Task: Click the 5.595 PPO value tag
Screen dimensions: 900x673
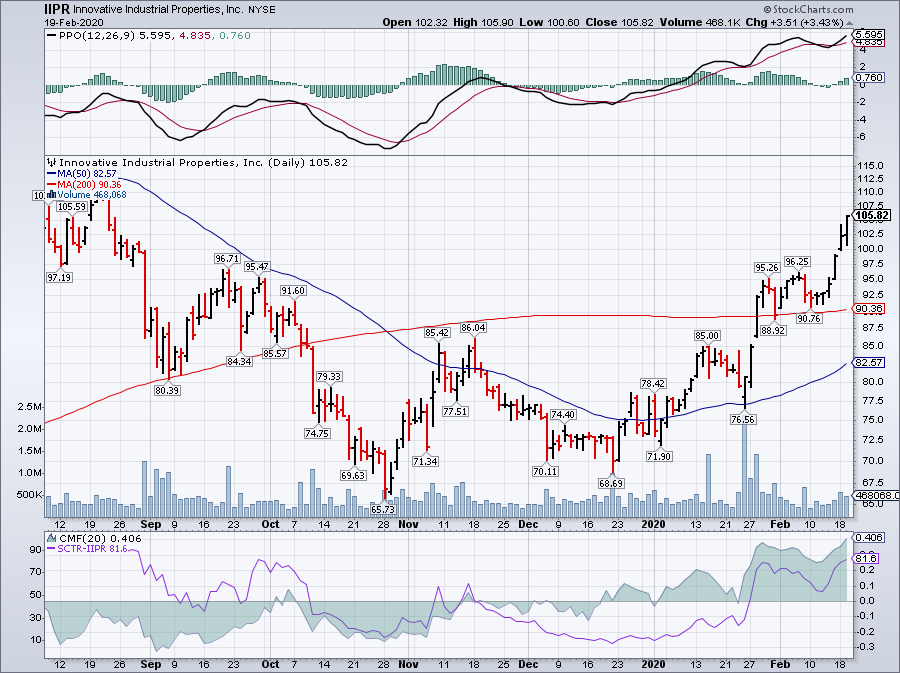Action: [x=869, y=34]
